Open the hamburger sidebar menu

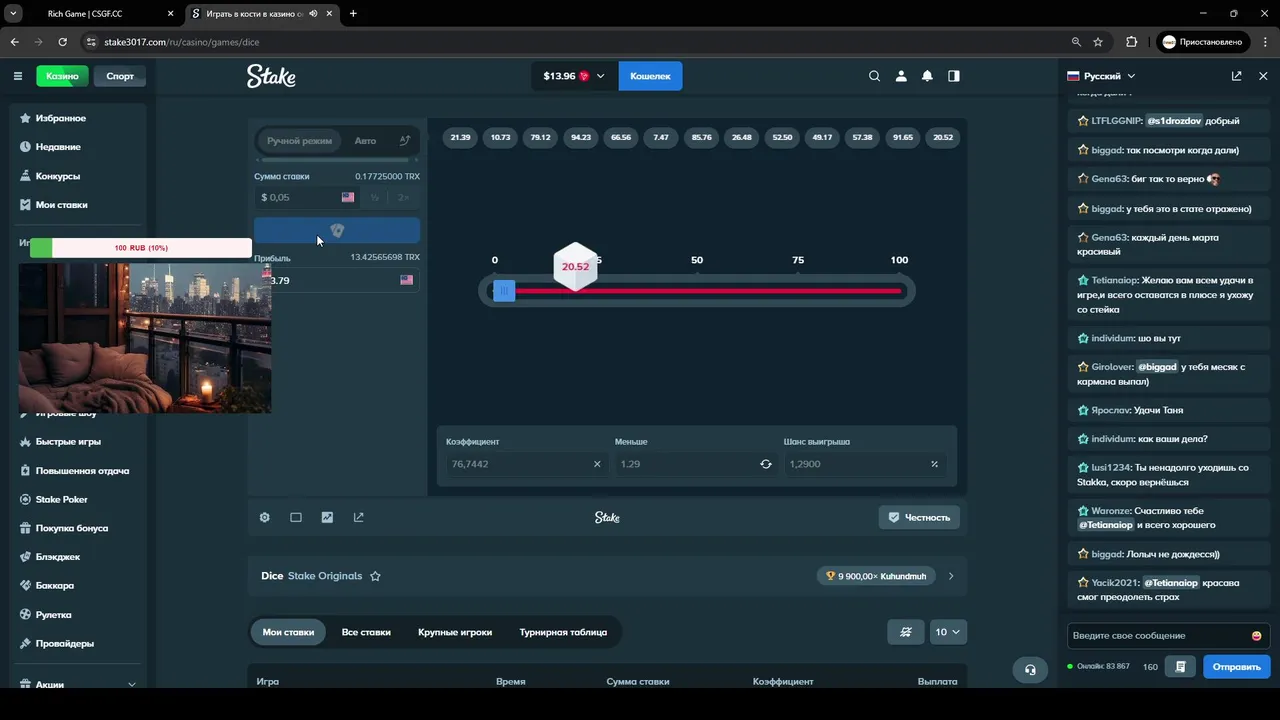pos(17,76)
